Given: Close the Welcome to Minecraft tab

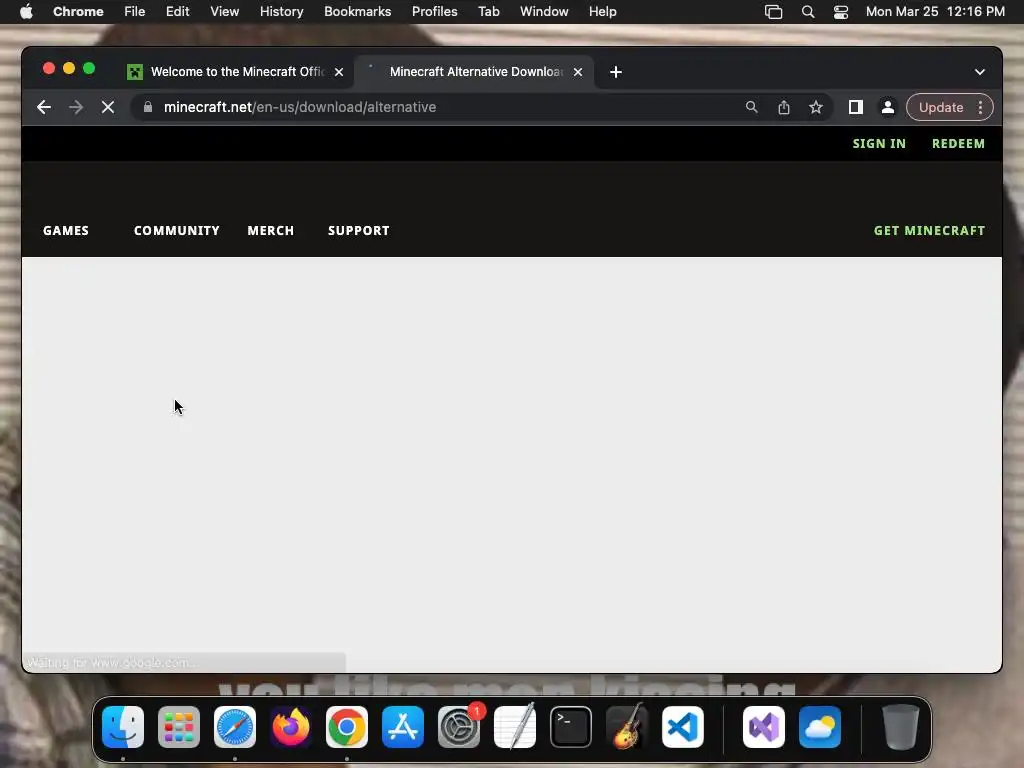Looking at the screenshot, I should coord(339,72).
